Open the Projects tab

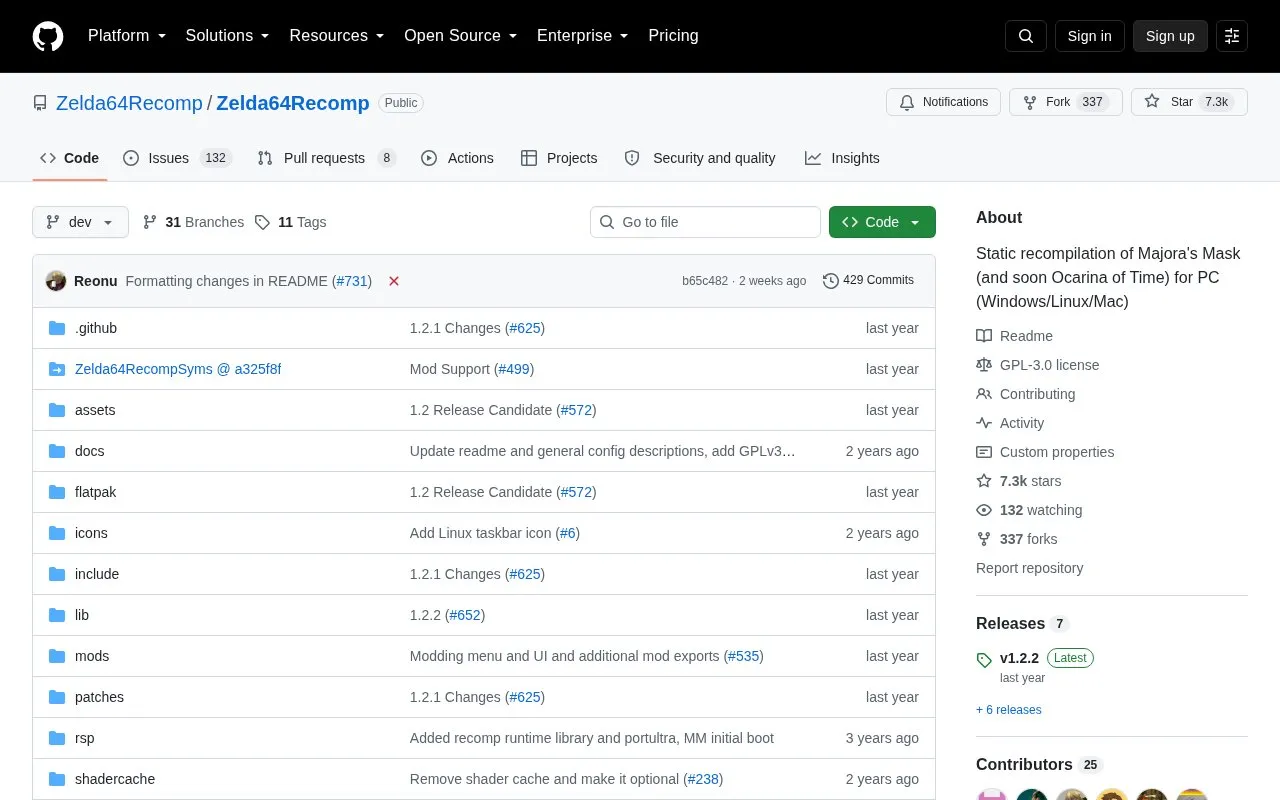click(x=559, y=158)
